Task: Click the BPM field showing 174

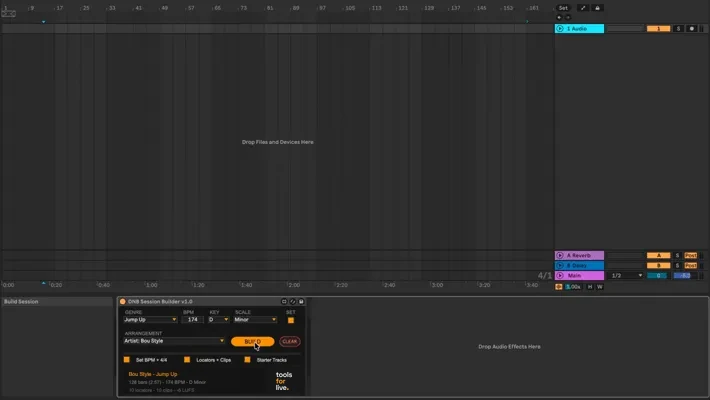Action: [192, 320]
